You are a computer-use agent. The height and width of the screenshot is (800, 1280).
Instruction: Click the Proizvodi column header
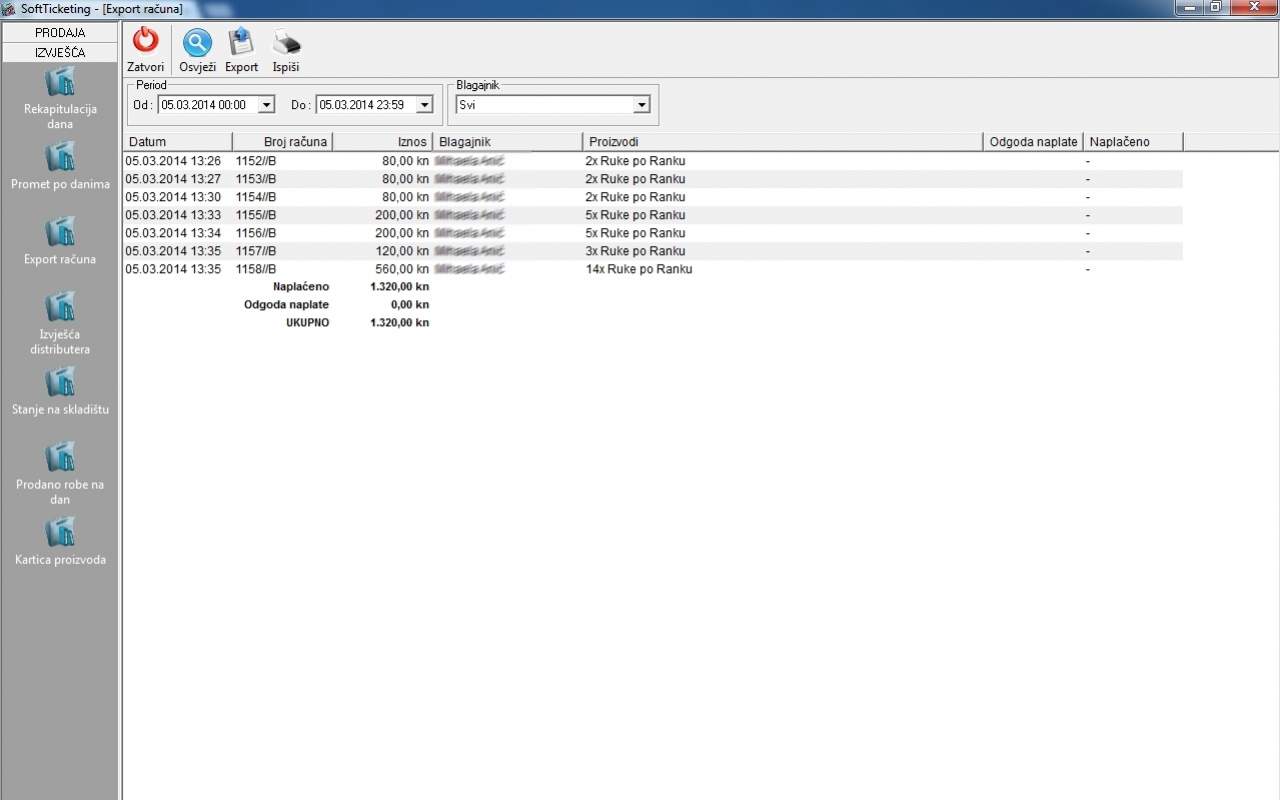tap(782, 142)
